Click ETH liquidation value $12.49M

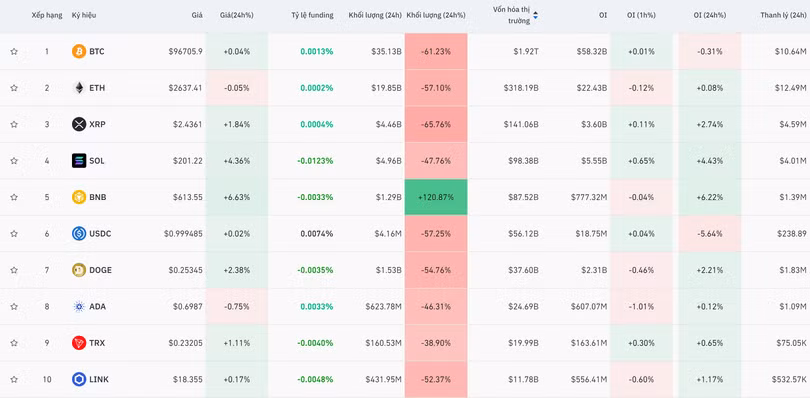(790, 88)
